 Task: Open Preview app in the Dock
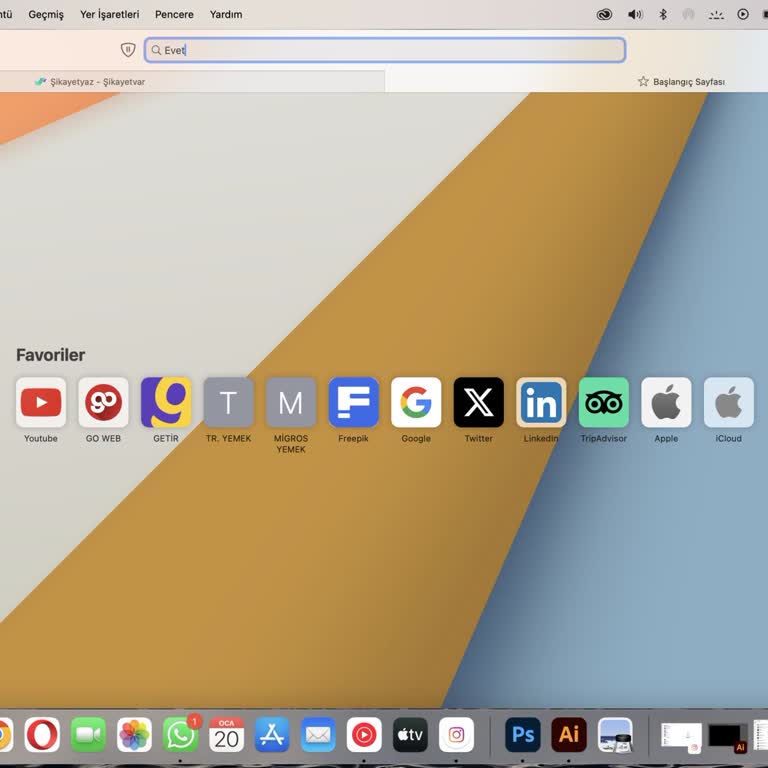point(615,734)
